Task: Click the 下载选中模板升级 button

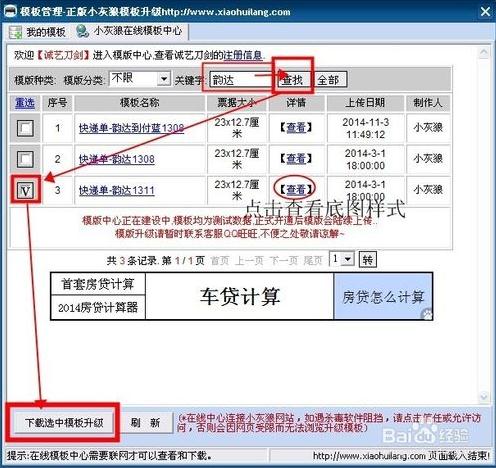Action: (x=63, y=423)
